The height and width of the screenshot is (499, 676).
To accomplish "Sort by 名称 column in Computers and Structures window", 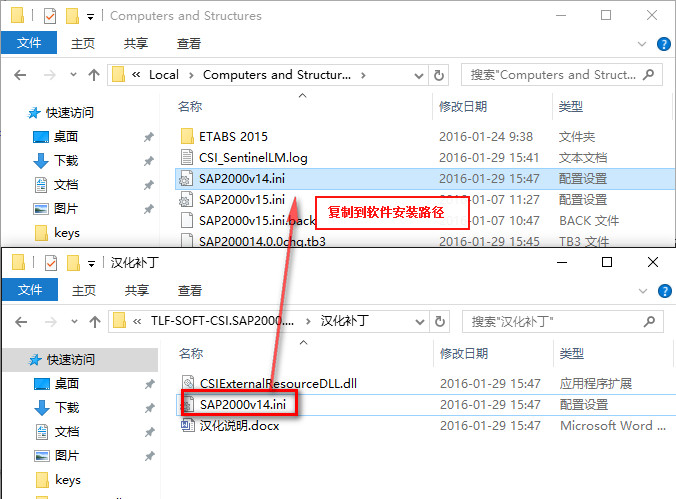I will [190, 106].
